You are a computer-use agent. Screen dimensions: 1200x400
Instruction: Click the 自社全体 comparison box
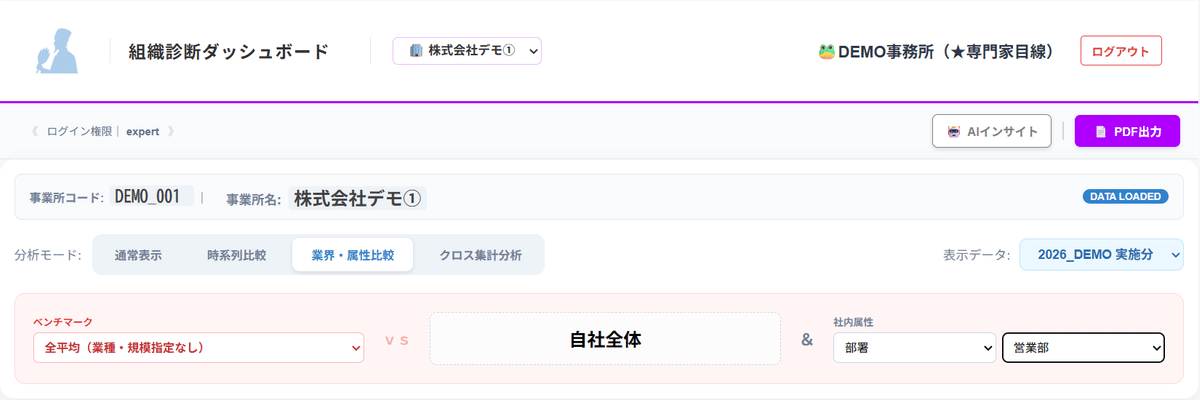click(x=604, y=339)
